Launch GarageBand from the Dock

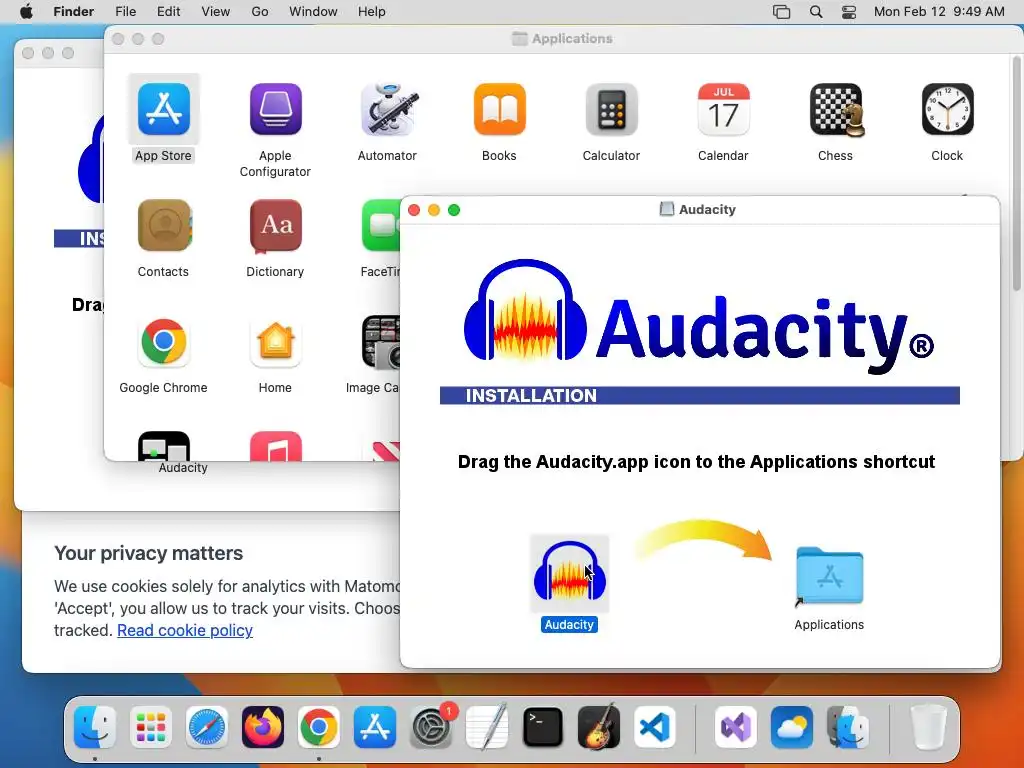pyautogui.click(x=599, y=727)
